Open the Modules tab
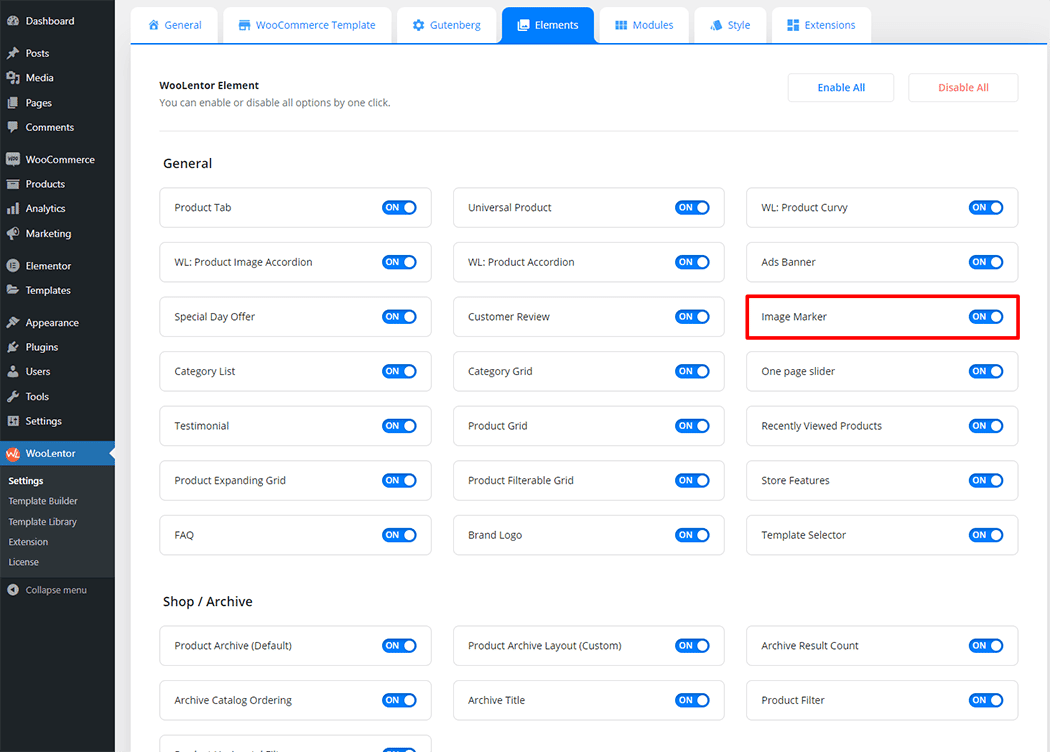The height and width of the screenshot is (752, 1050). click(644, 25)
